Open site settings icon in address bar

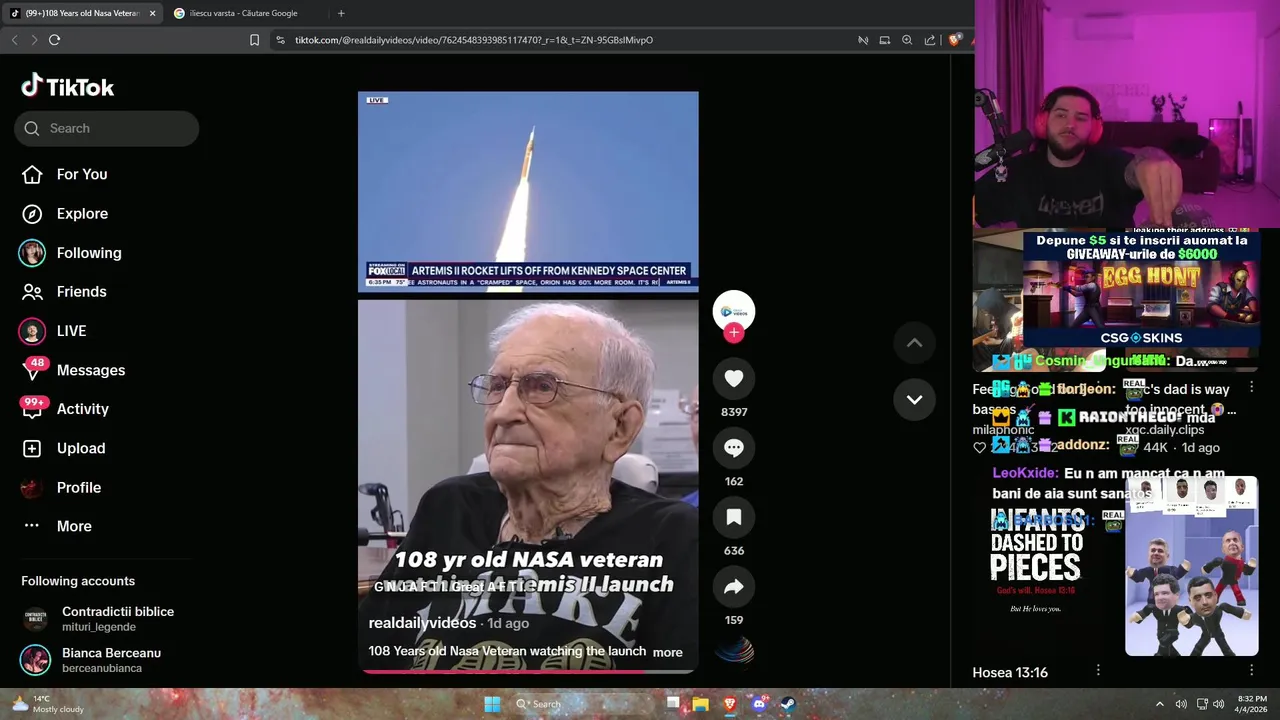tap(280, 40)
